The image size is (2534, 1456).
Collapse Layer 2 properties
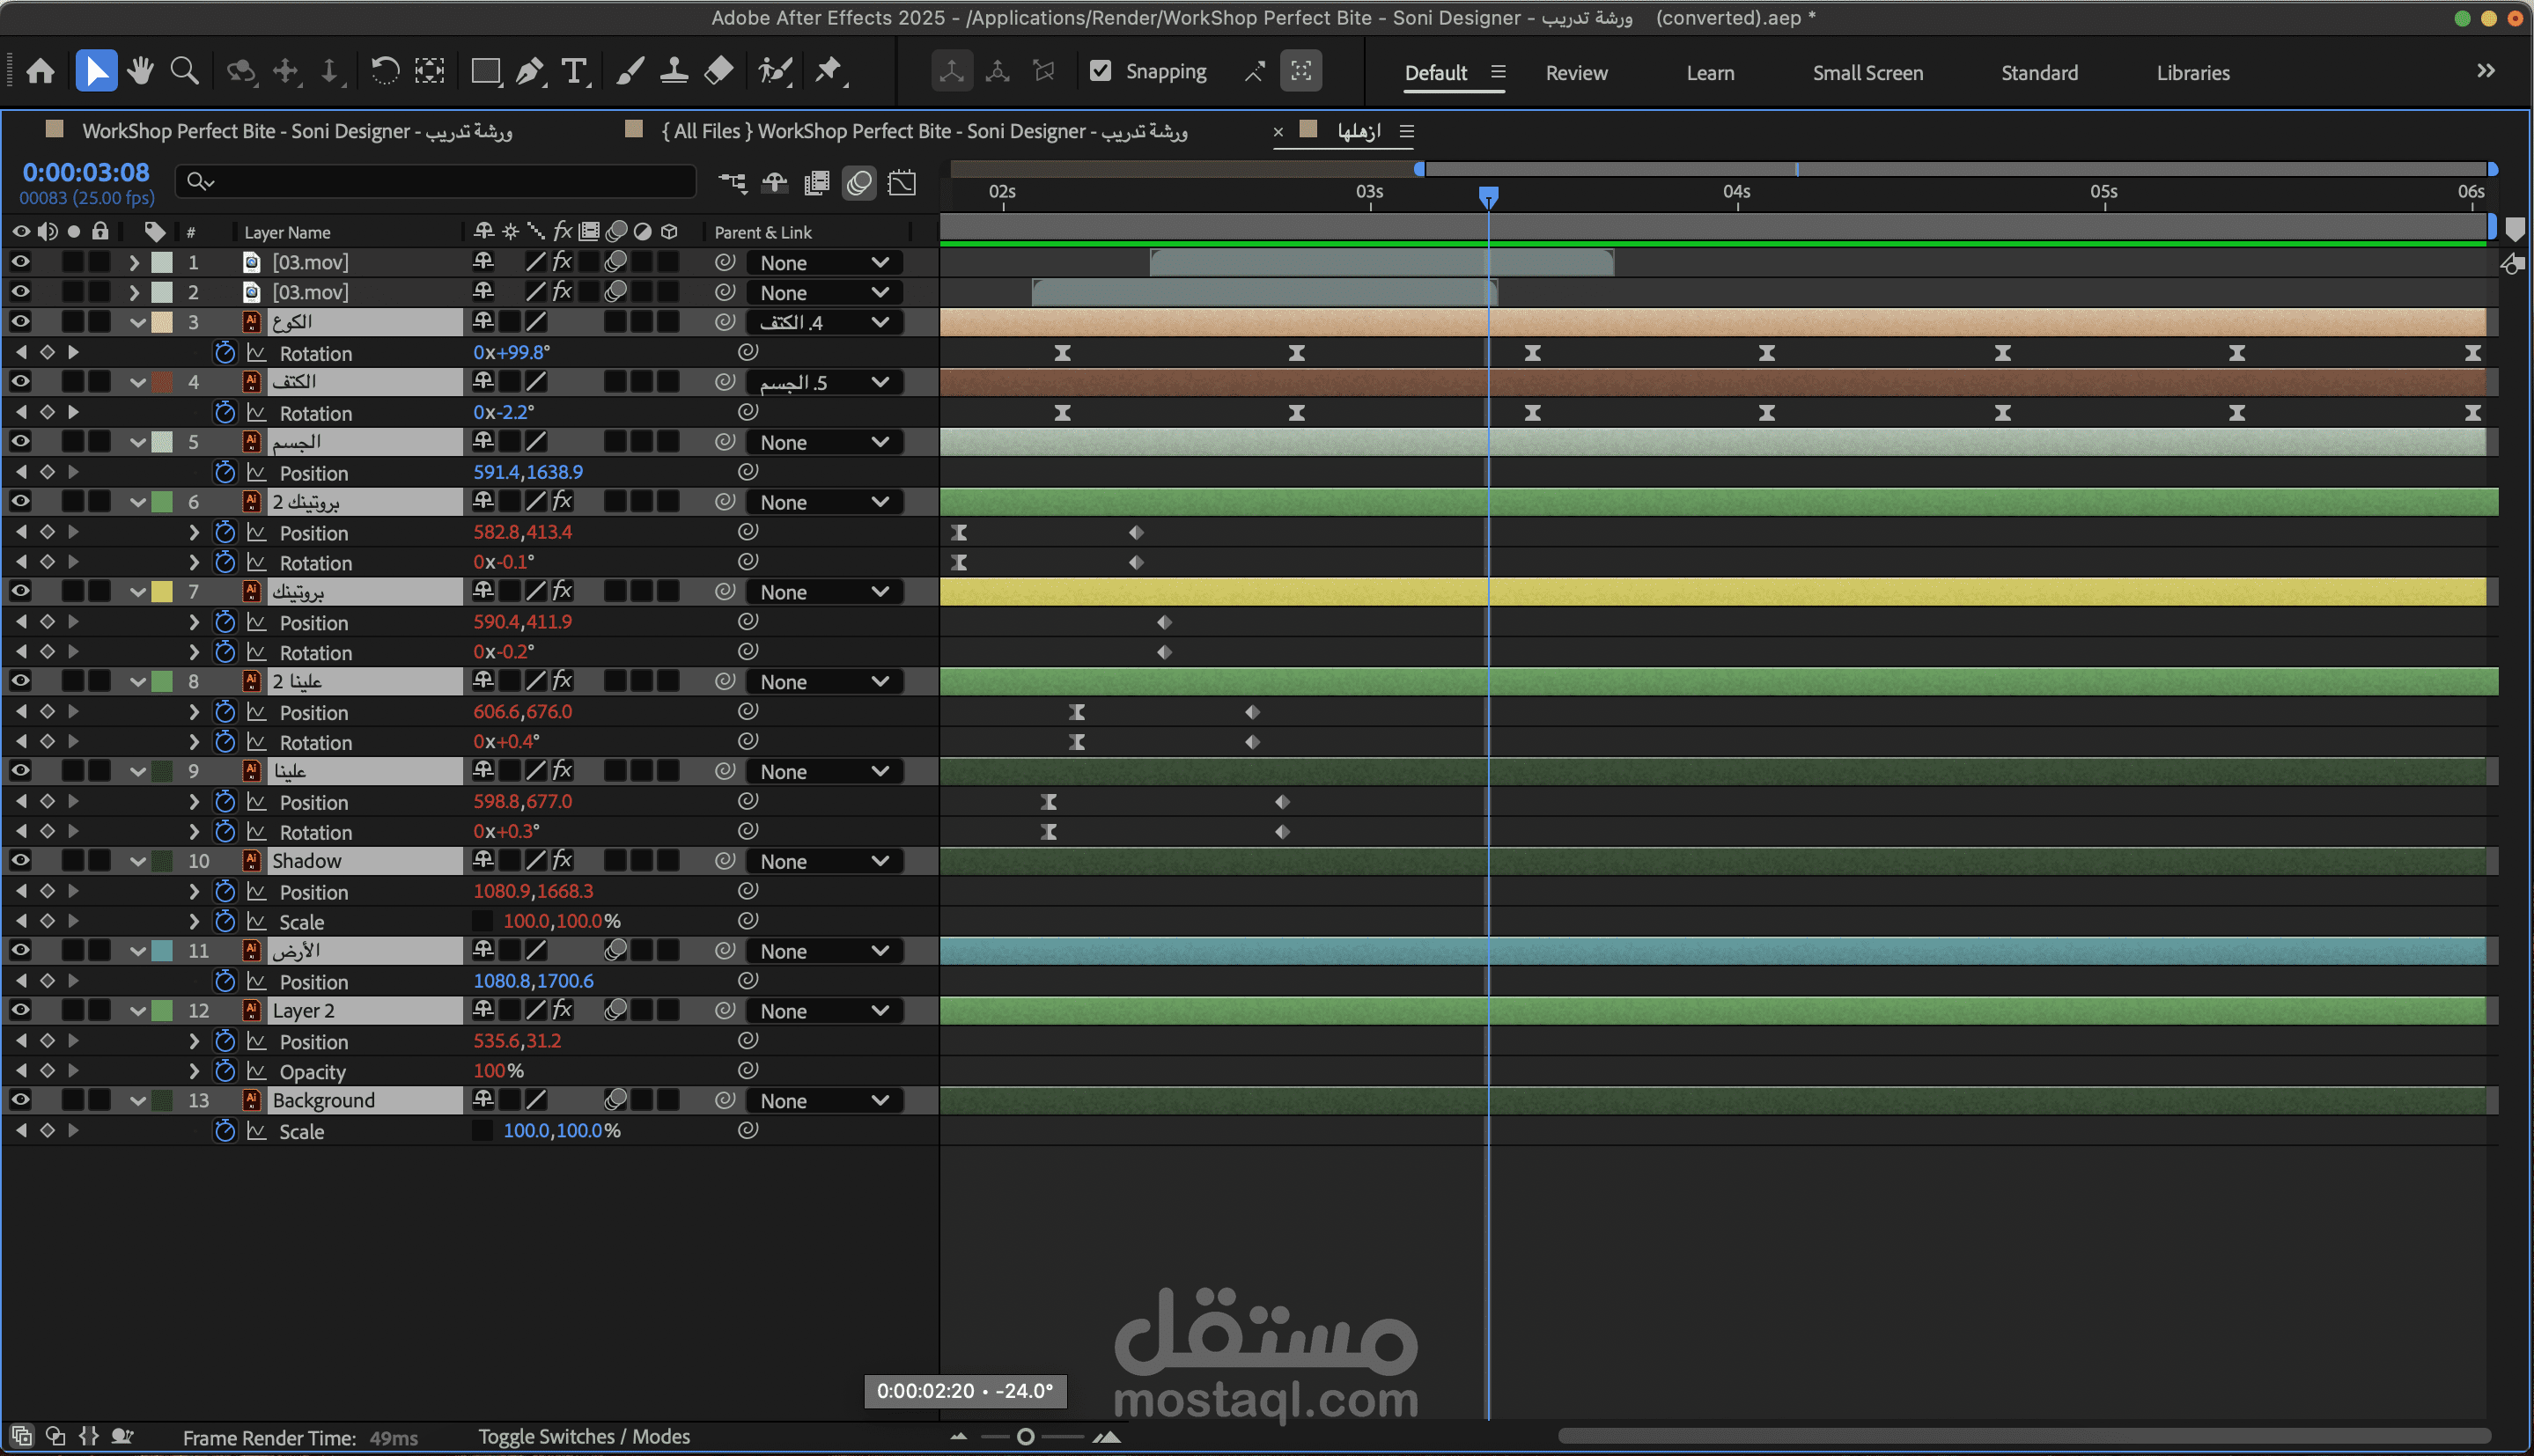coord(138,1011)
